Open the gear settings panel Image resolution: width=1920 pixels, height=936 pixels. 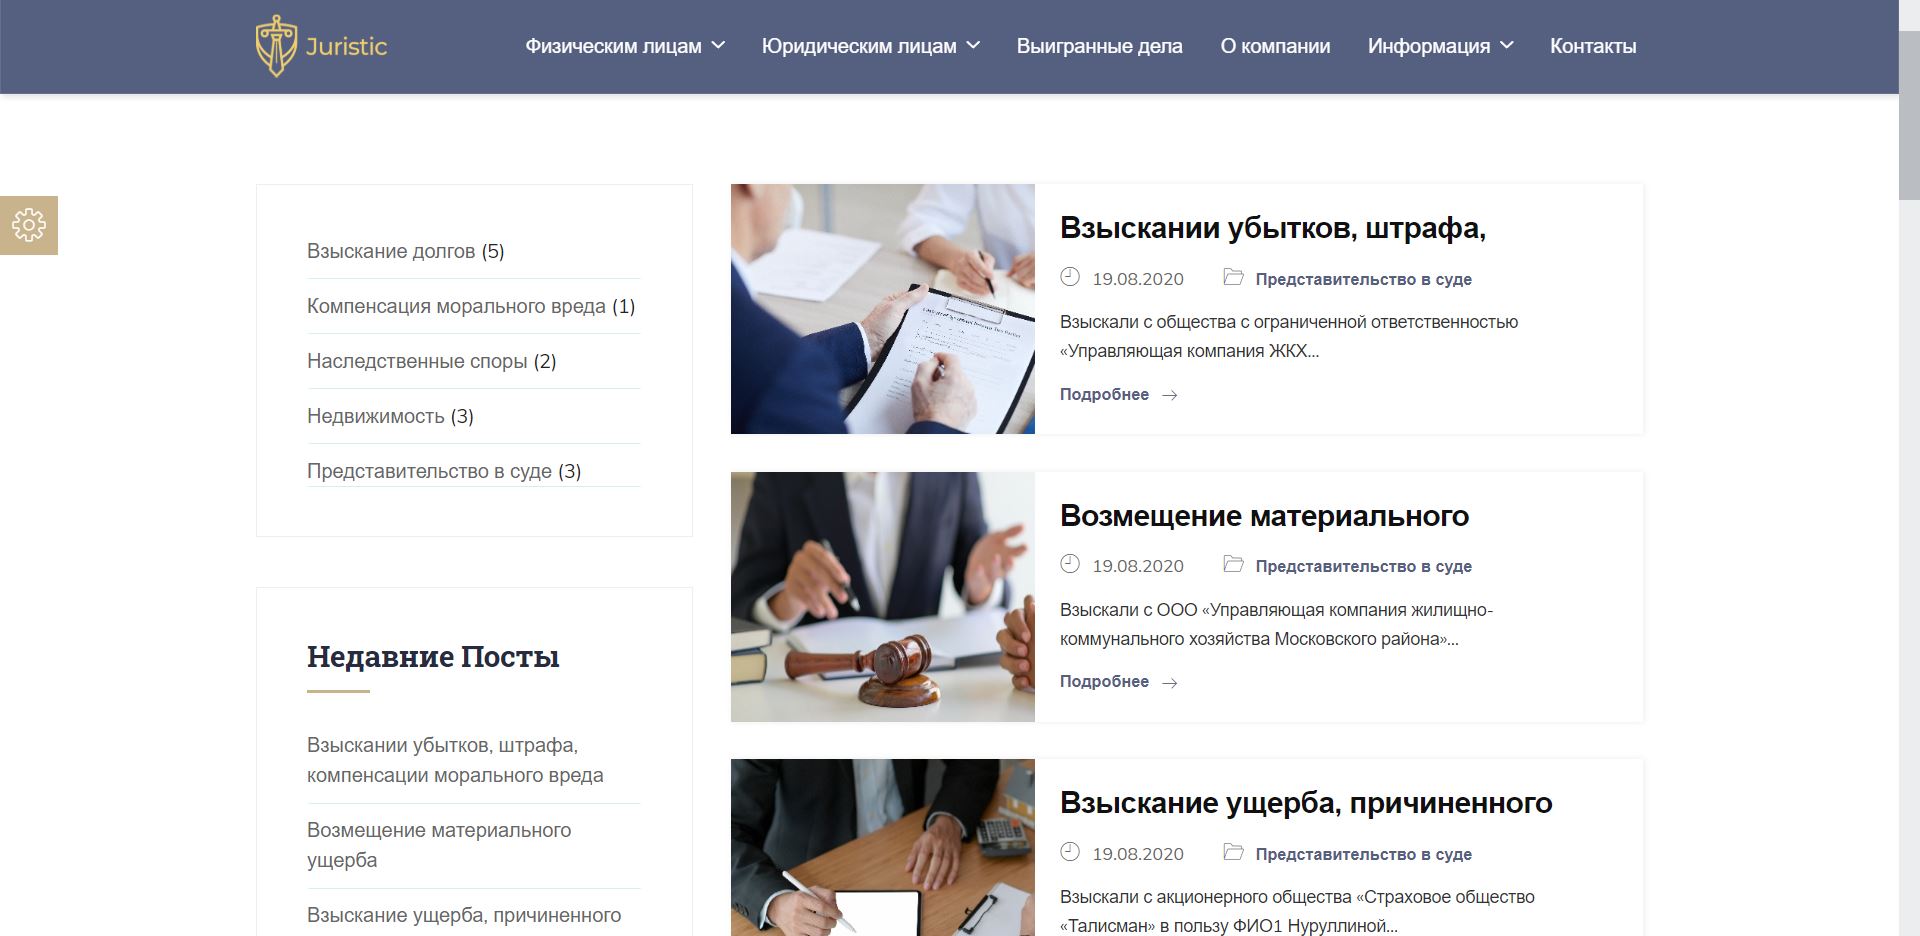(x=29, y=225)
